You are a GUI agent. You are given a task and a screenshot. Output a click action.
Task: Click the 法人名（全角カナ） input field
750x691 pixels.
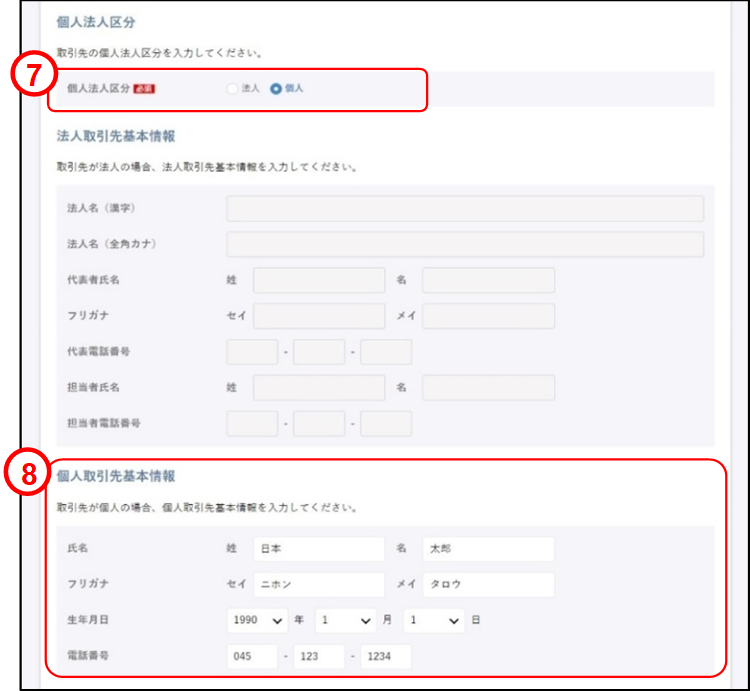pyautogui.click(x=465, y=244)
